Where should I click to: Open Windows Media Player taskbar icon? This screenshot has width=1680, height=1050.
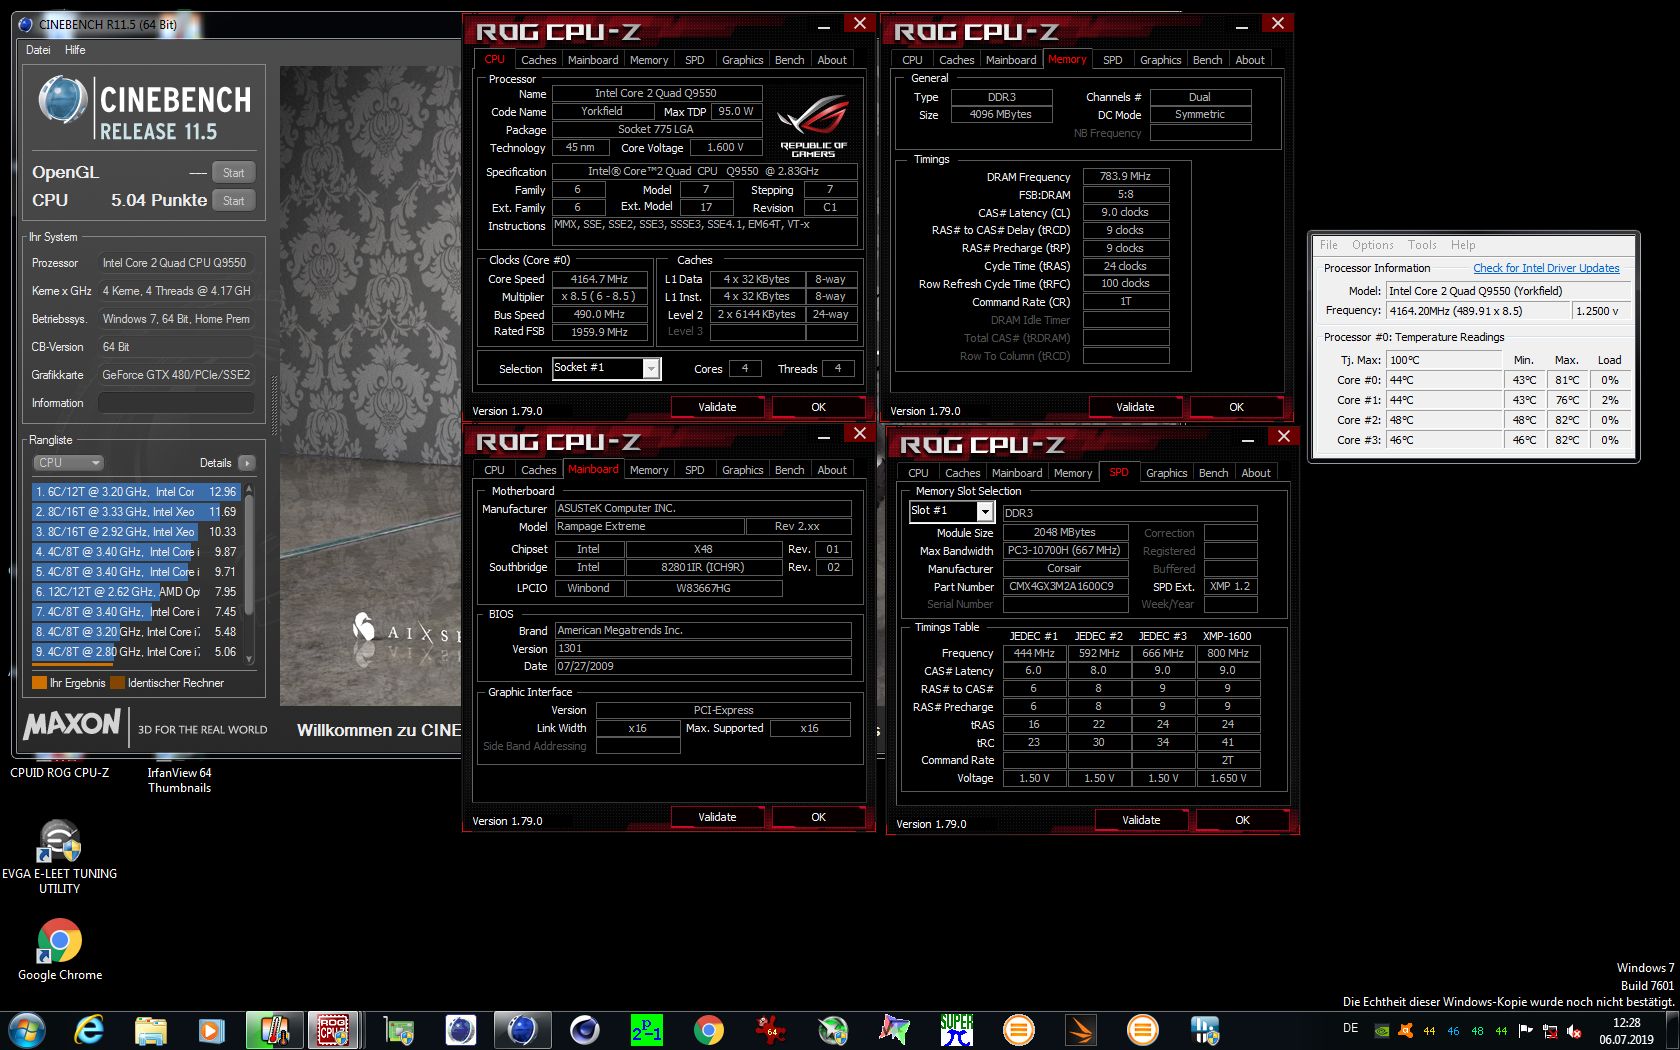coord(211,1030)
